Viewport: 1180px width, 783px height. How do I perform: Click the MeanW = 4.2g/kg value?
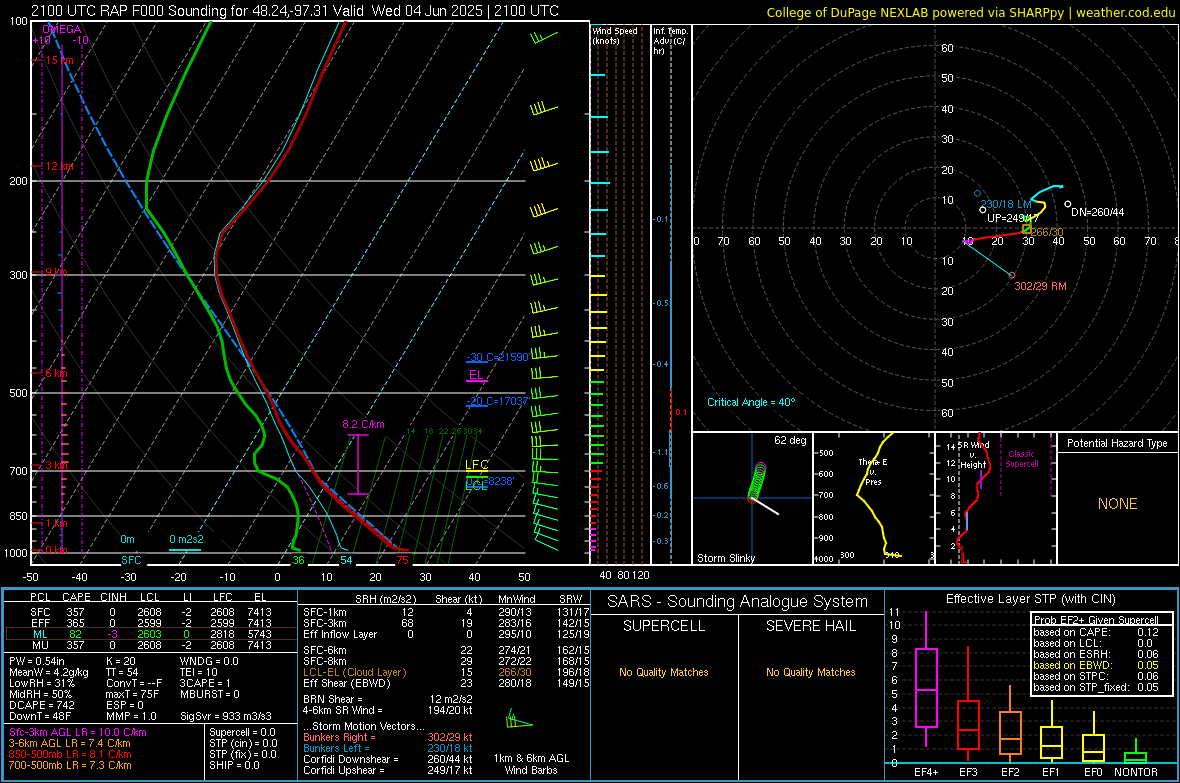(x=49, y=672)
